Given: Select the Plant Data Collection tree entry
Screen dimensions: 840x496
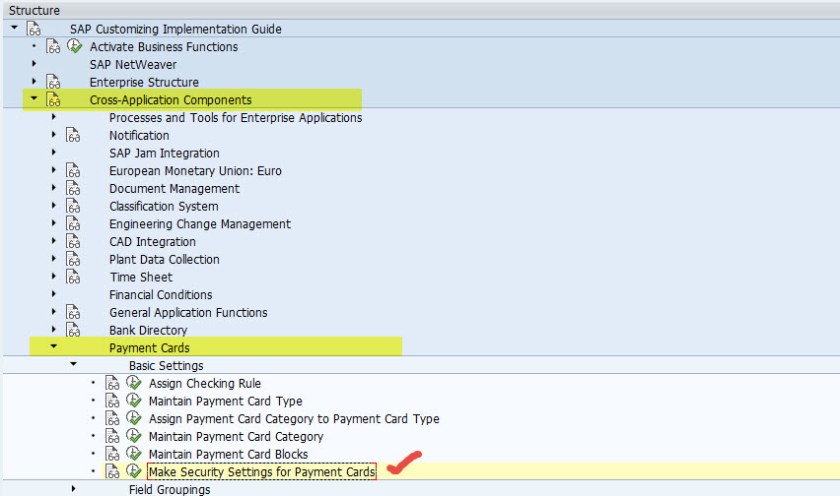Looking at the screenshot, I should 164,260.
